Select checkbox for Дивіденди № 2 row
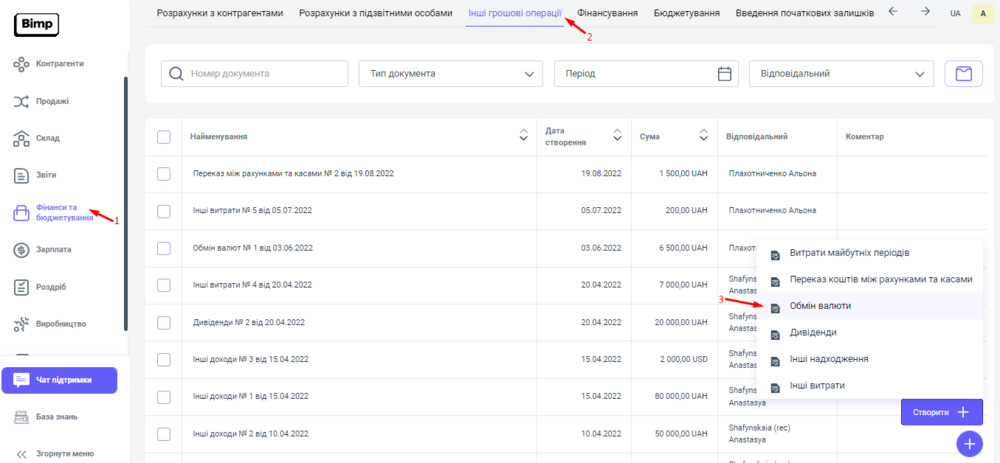The height and width of the screenshot is (463, 1000). tap(164, 322)
